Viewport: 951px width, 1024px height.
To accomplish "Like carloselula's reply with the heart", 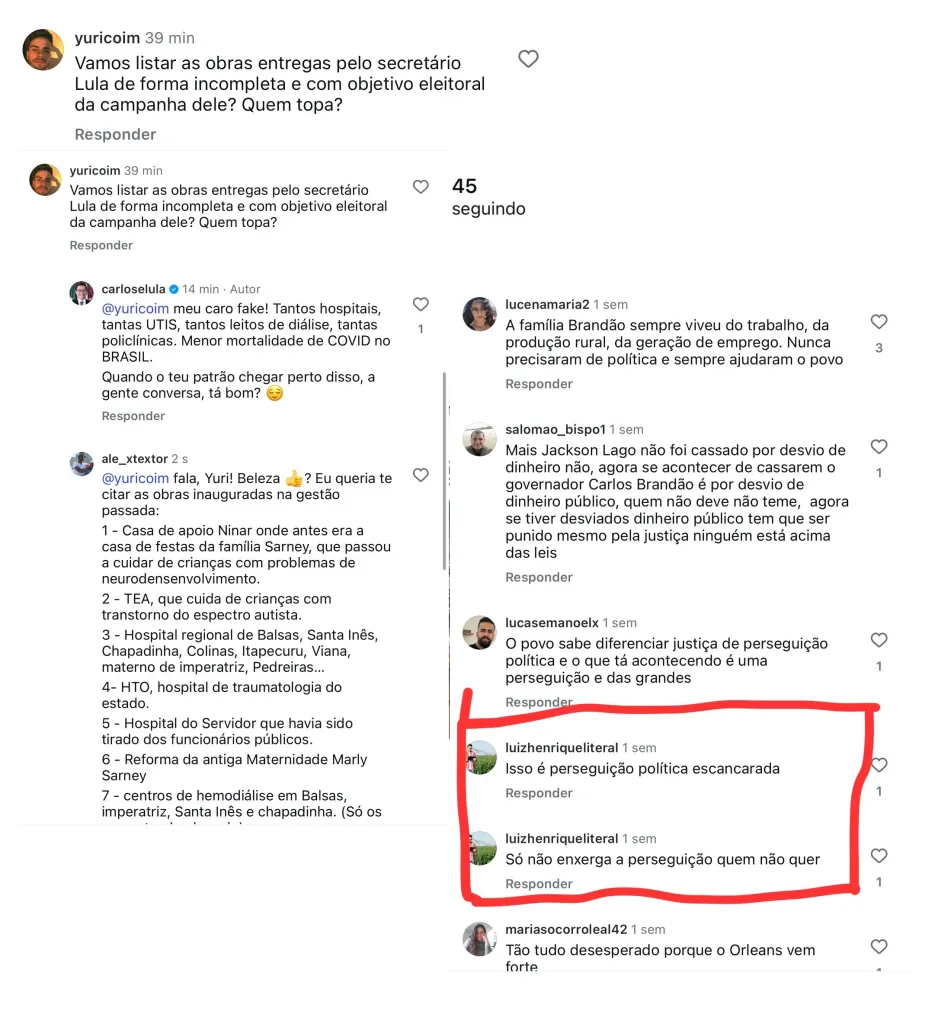I will click(421, 304).
